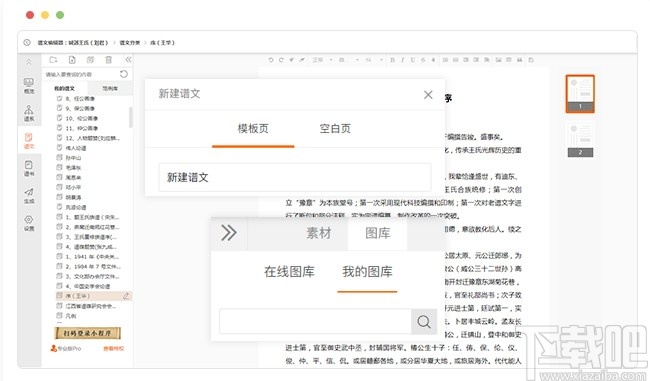Click the trash delete icon in the list toolbar

point(109,60)
